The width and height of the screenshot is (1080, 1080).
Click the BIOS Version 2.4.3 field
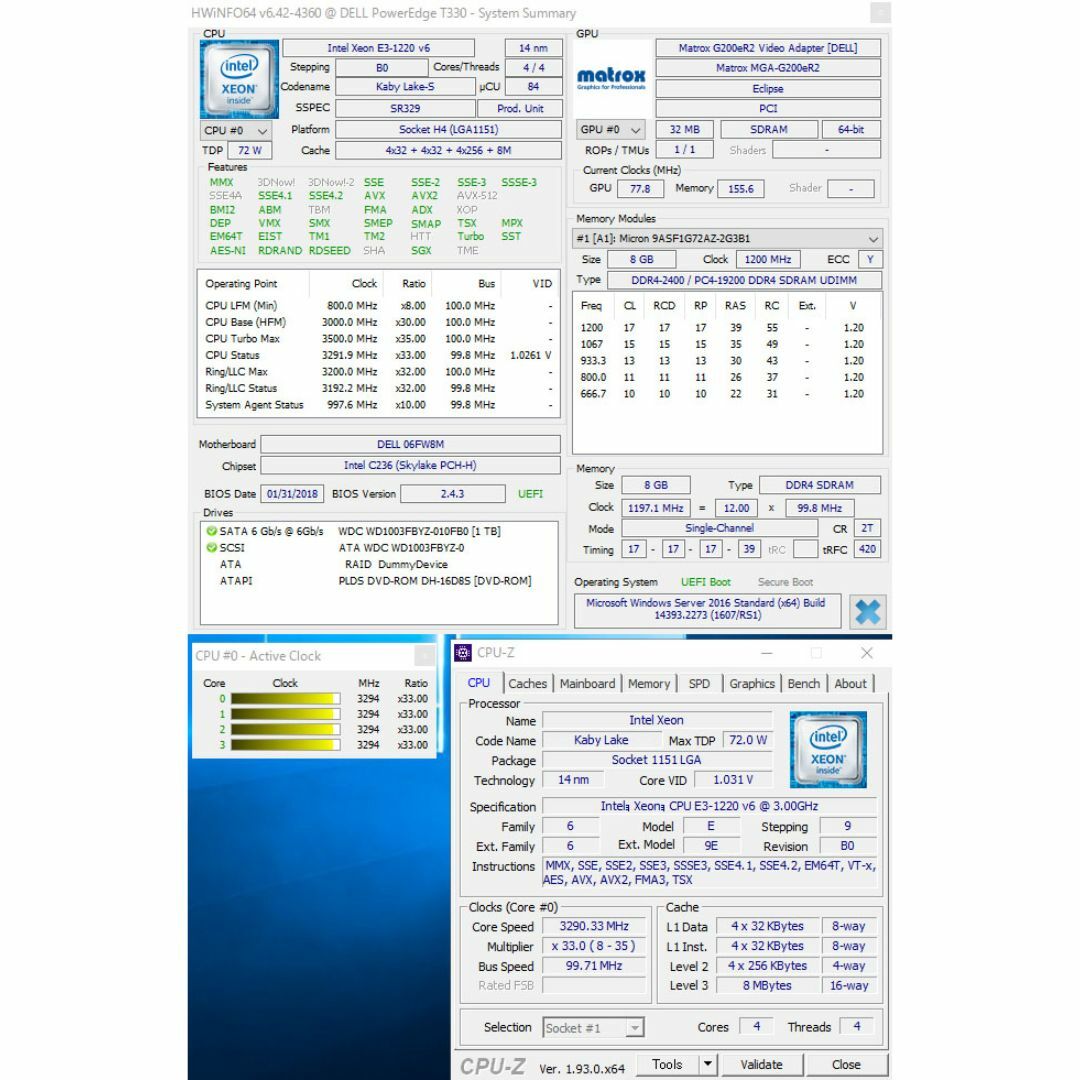pyautogui.click(x=453, y=494)
